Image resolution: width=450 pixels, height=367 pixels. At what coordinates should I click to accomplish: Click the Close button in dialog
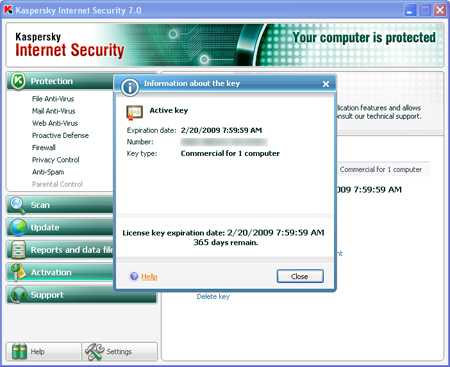(300, 276)
